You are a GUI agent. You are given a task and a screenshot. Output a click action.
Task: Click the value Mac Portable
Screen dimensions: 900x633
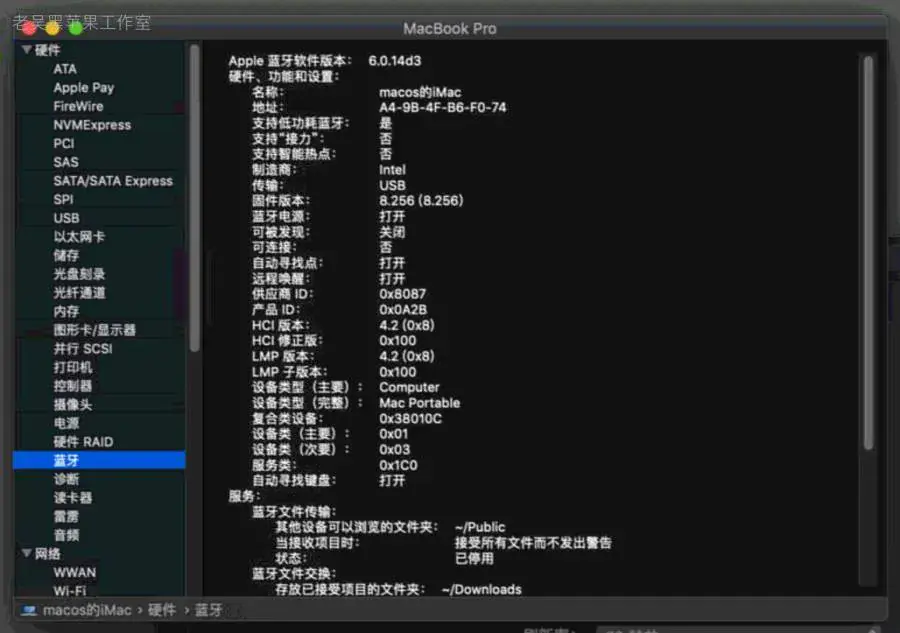tap(420, 403)
